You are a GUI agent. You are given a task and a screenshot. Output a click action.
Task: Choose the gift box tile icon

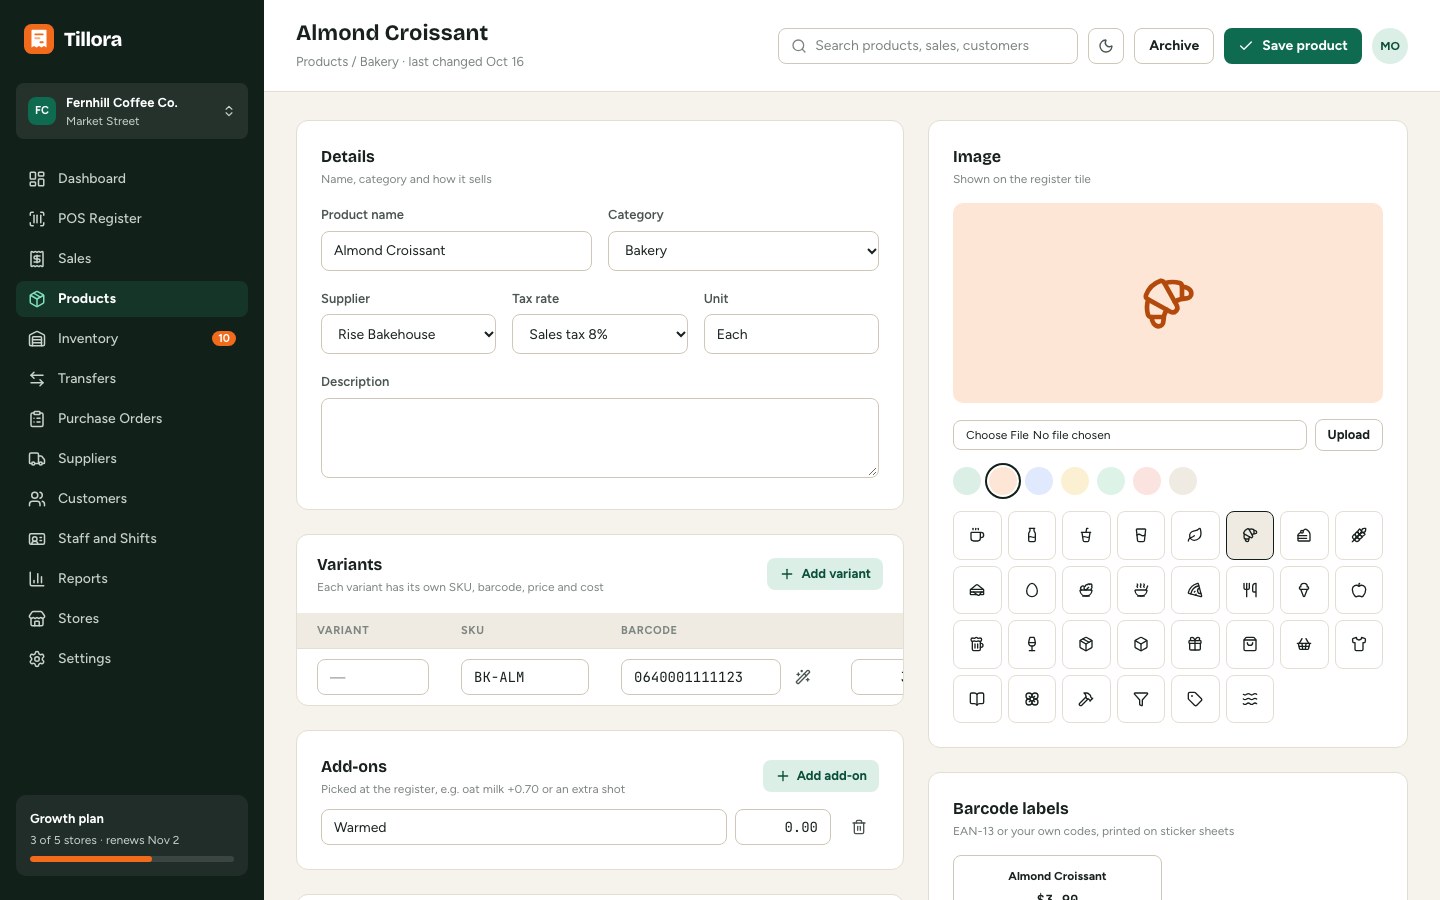click(1195, 644)
